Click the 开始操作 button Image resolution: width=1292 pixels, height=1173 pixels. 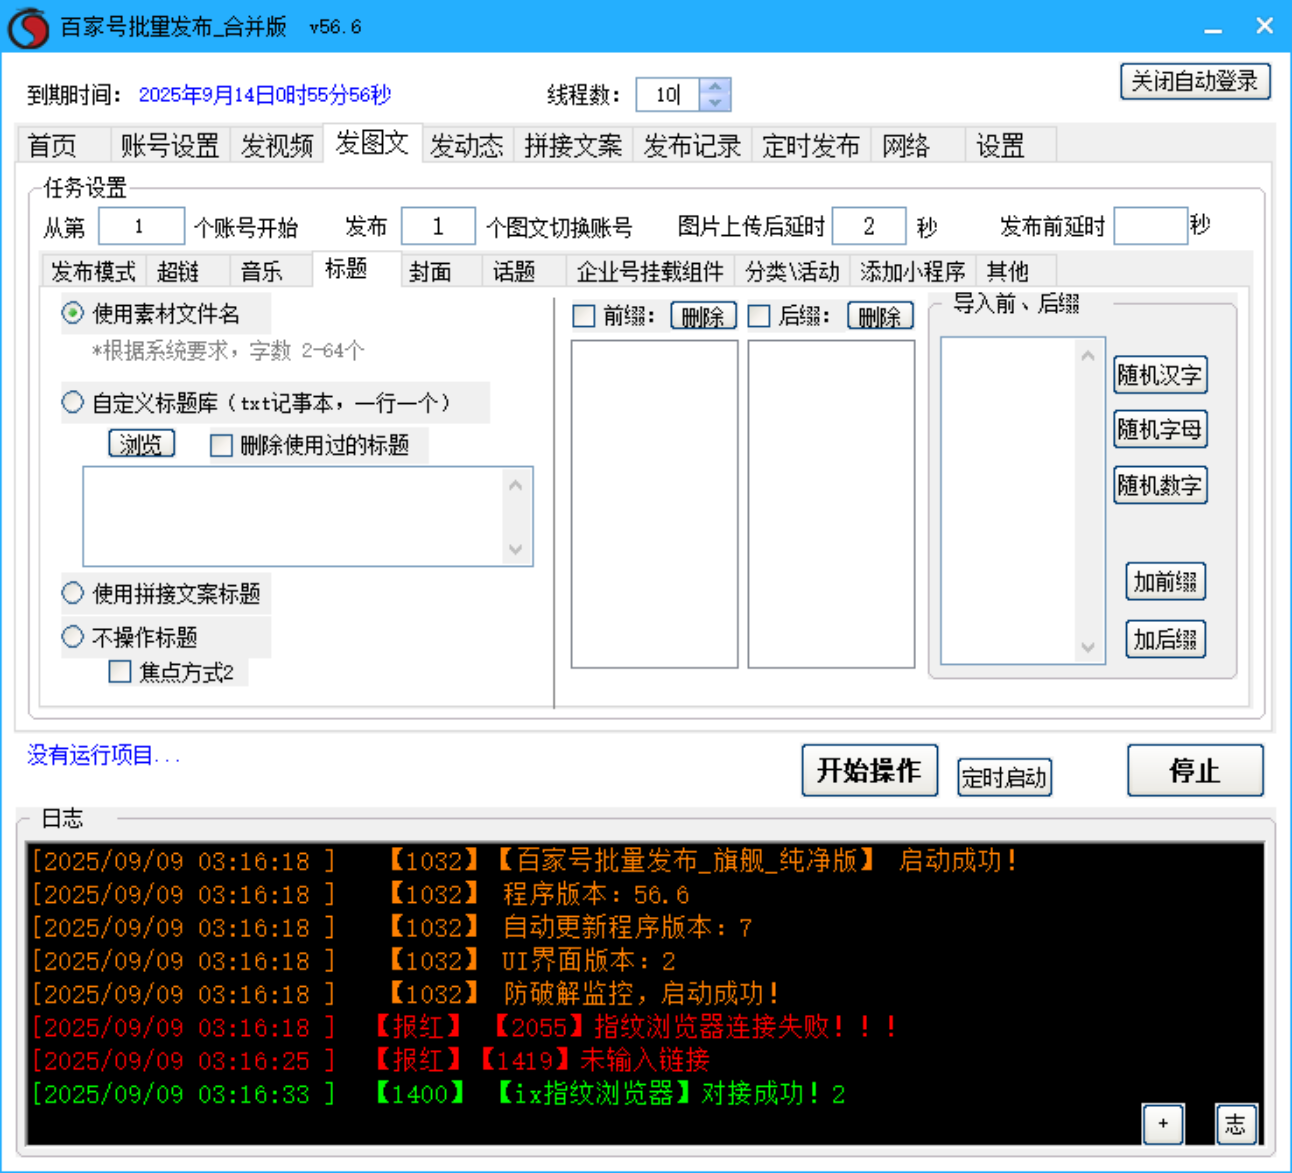coord(869,770)
